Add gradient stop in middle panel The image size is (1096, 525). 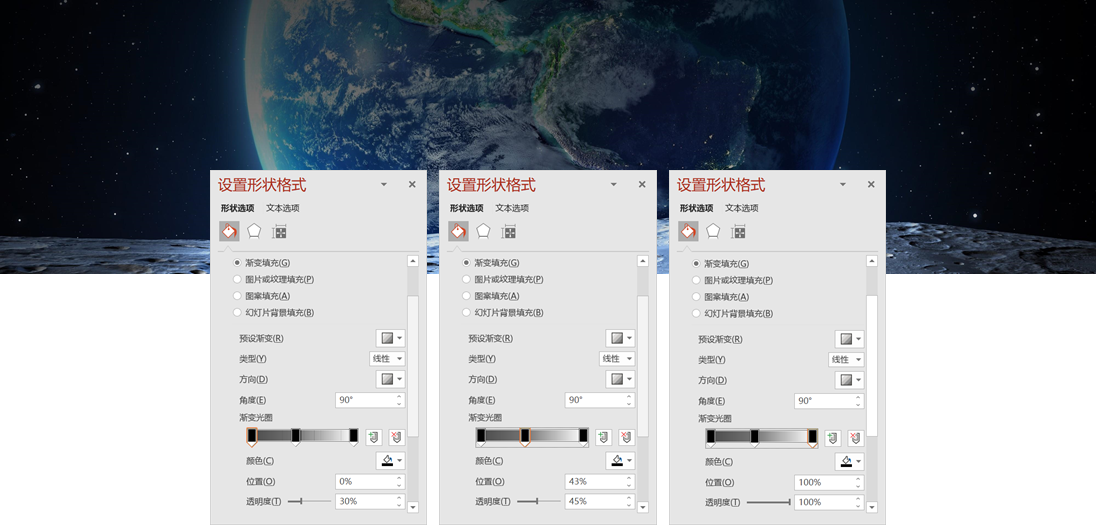[x=603, y=438]
